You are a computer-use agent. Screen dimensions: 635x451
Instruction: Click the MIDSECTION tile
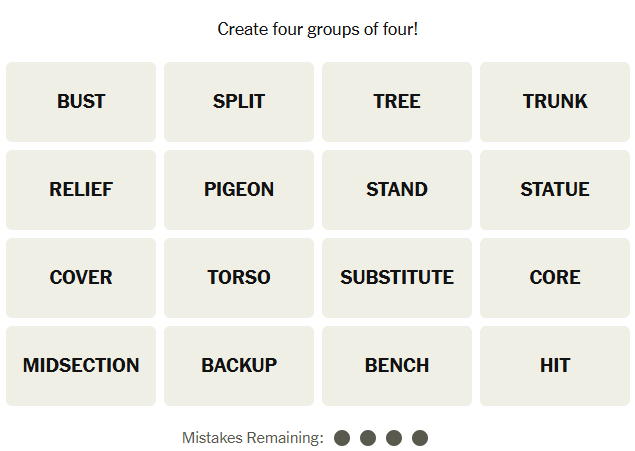click(x=81, y=366)
